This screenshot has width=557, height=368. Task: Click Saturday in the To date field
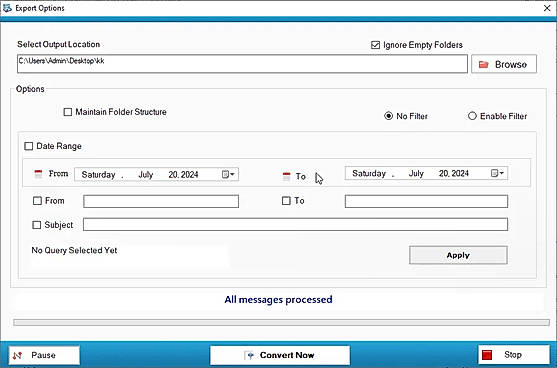(369, 173)
